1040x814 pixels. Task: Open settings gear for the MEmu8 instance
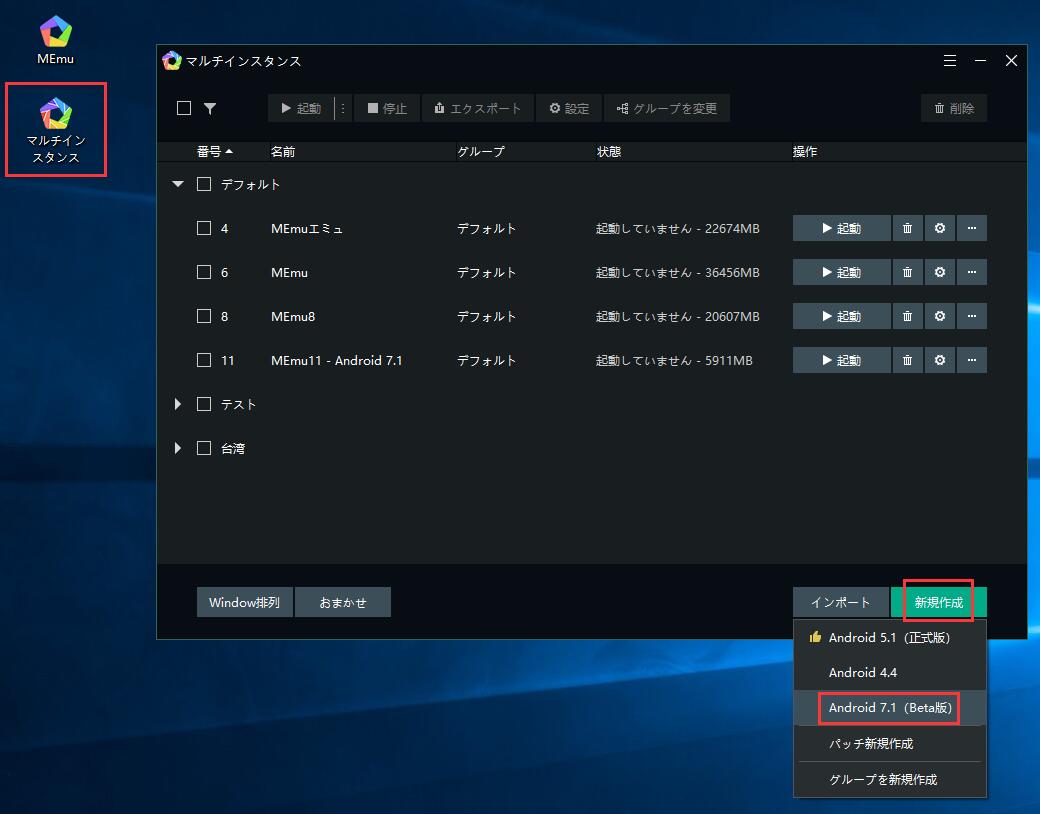(x=939, y=316)
